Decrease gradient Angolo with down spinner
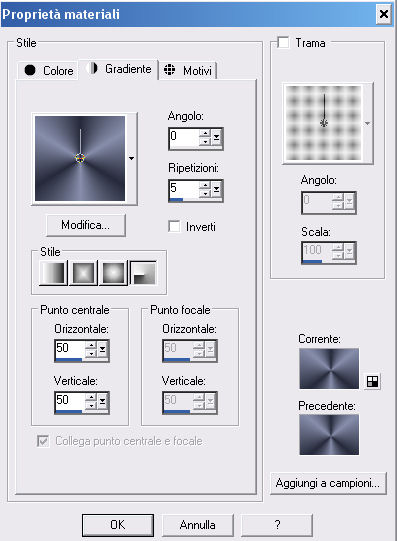The image size is (397, 541). pos(205,142)
